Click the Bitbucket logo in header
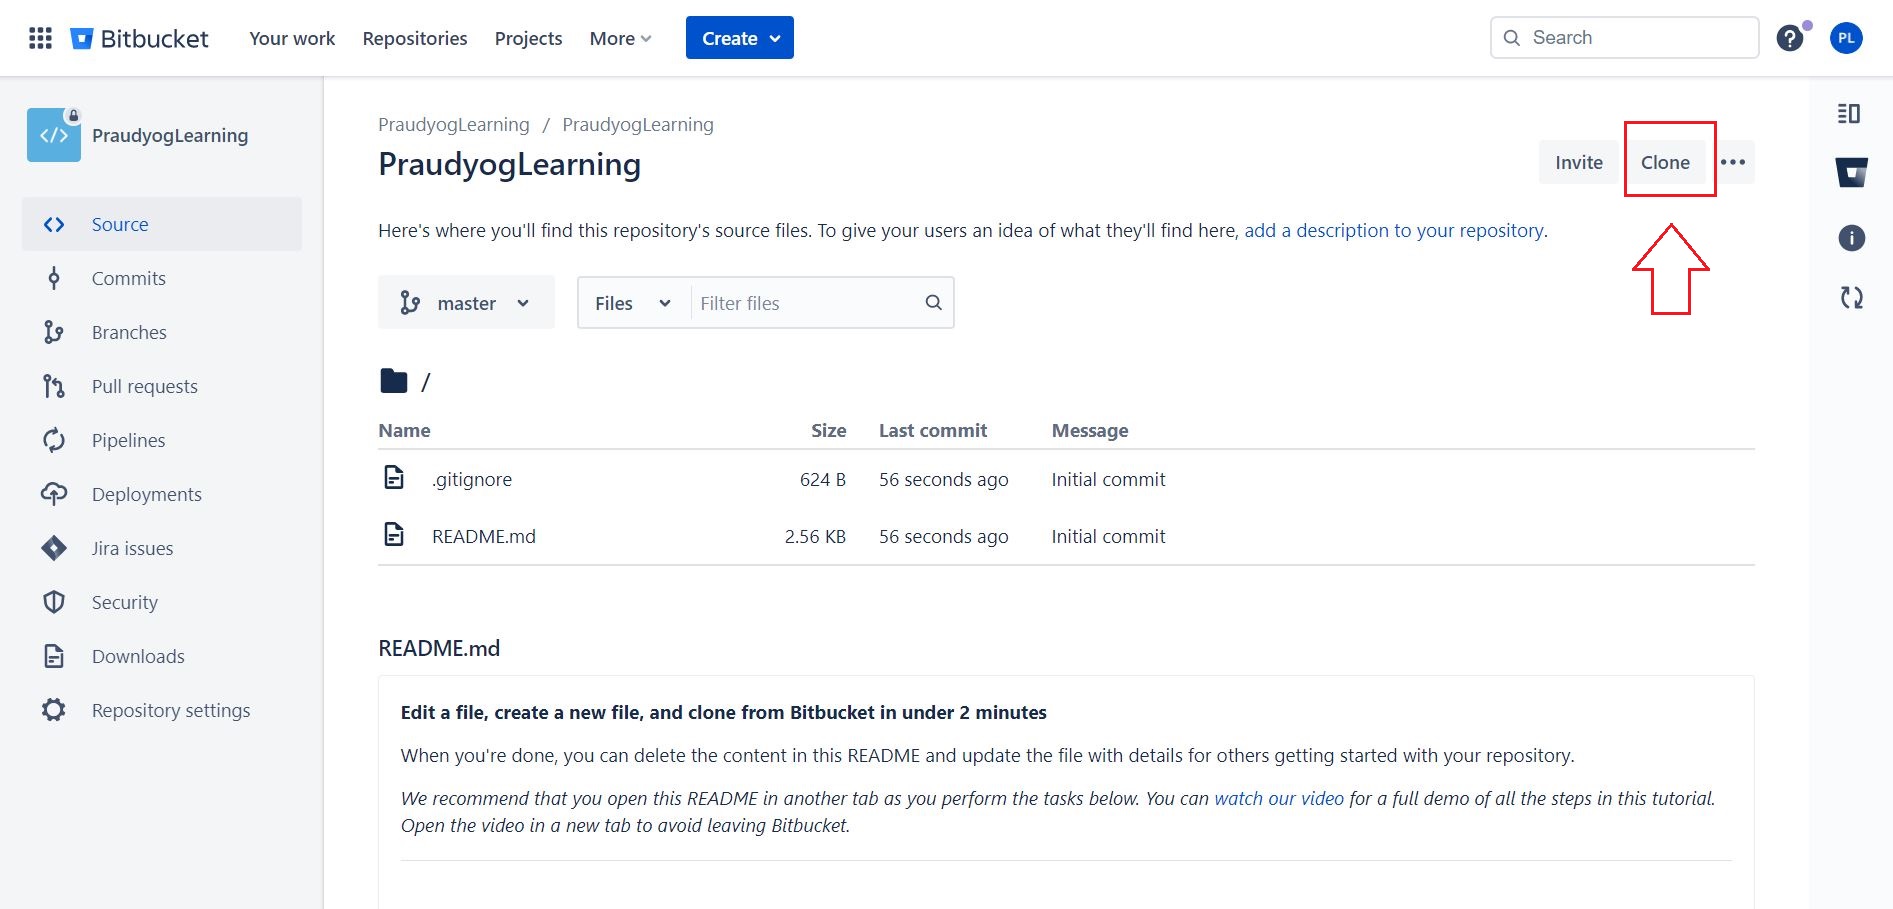Viewport: 1893px width, 909px height. [139, 38]
